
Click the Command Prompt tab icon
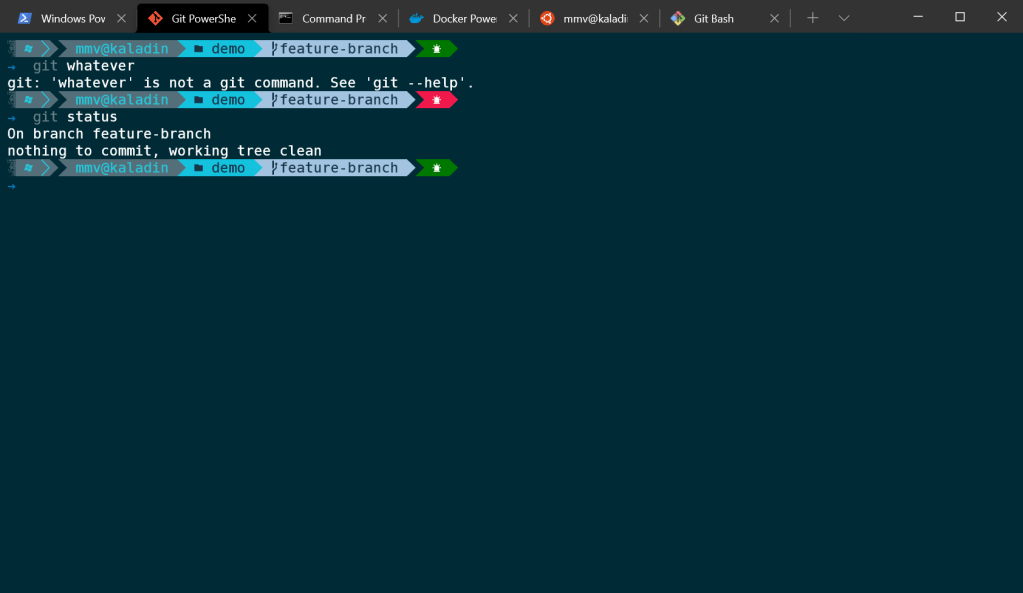pos(286,18)
